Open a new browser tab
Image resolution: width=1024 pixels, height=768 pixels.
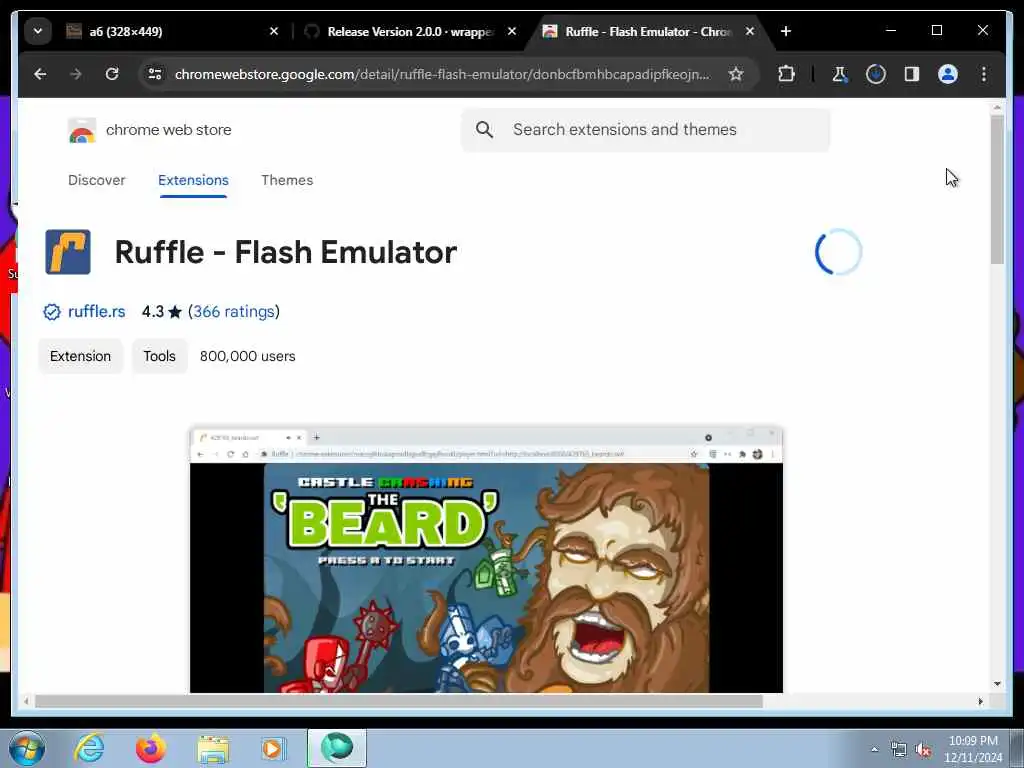786,31
